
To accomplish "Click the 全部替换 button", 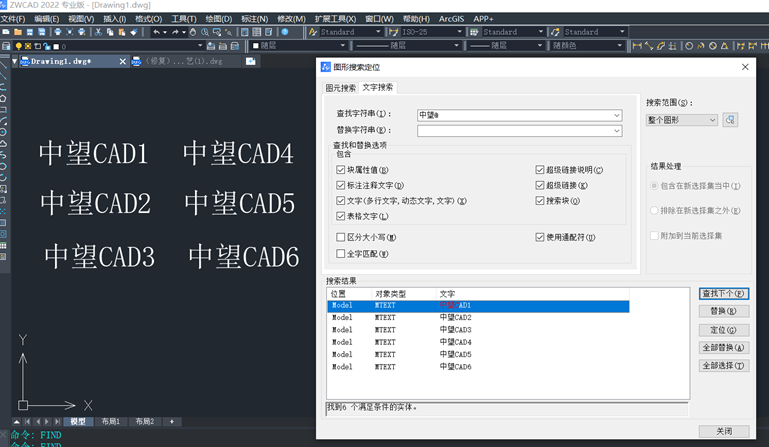I will coord(723,347).
